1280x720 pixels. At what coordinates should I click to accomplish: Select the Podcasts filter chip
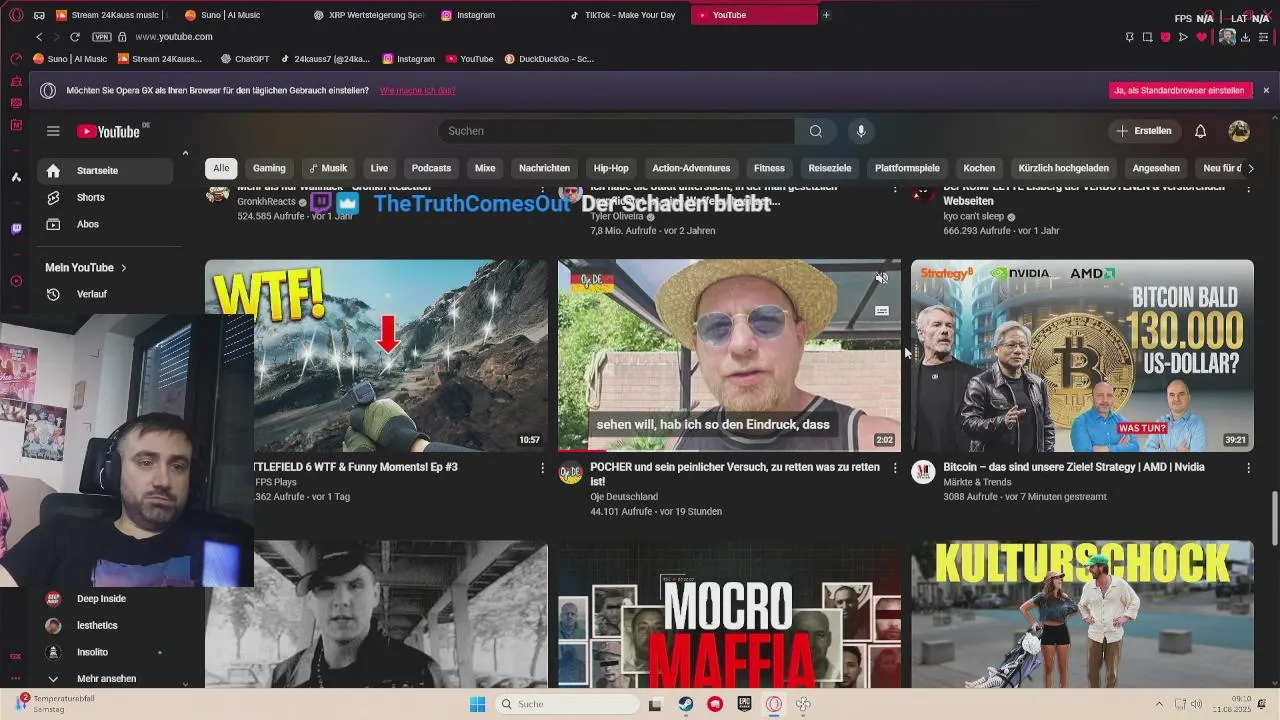431,168
